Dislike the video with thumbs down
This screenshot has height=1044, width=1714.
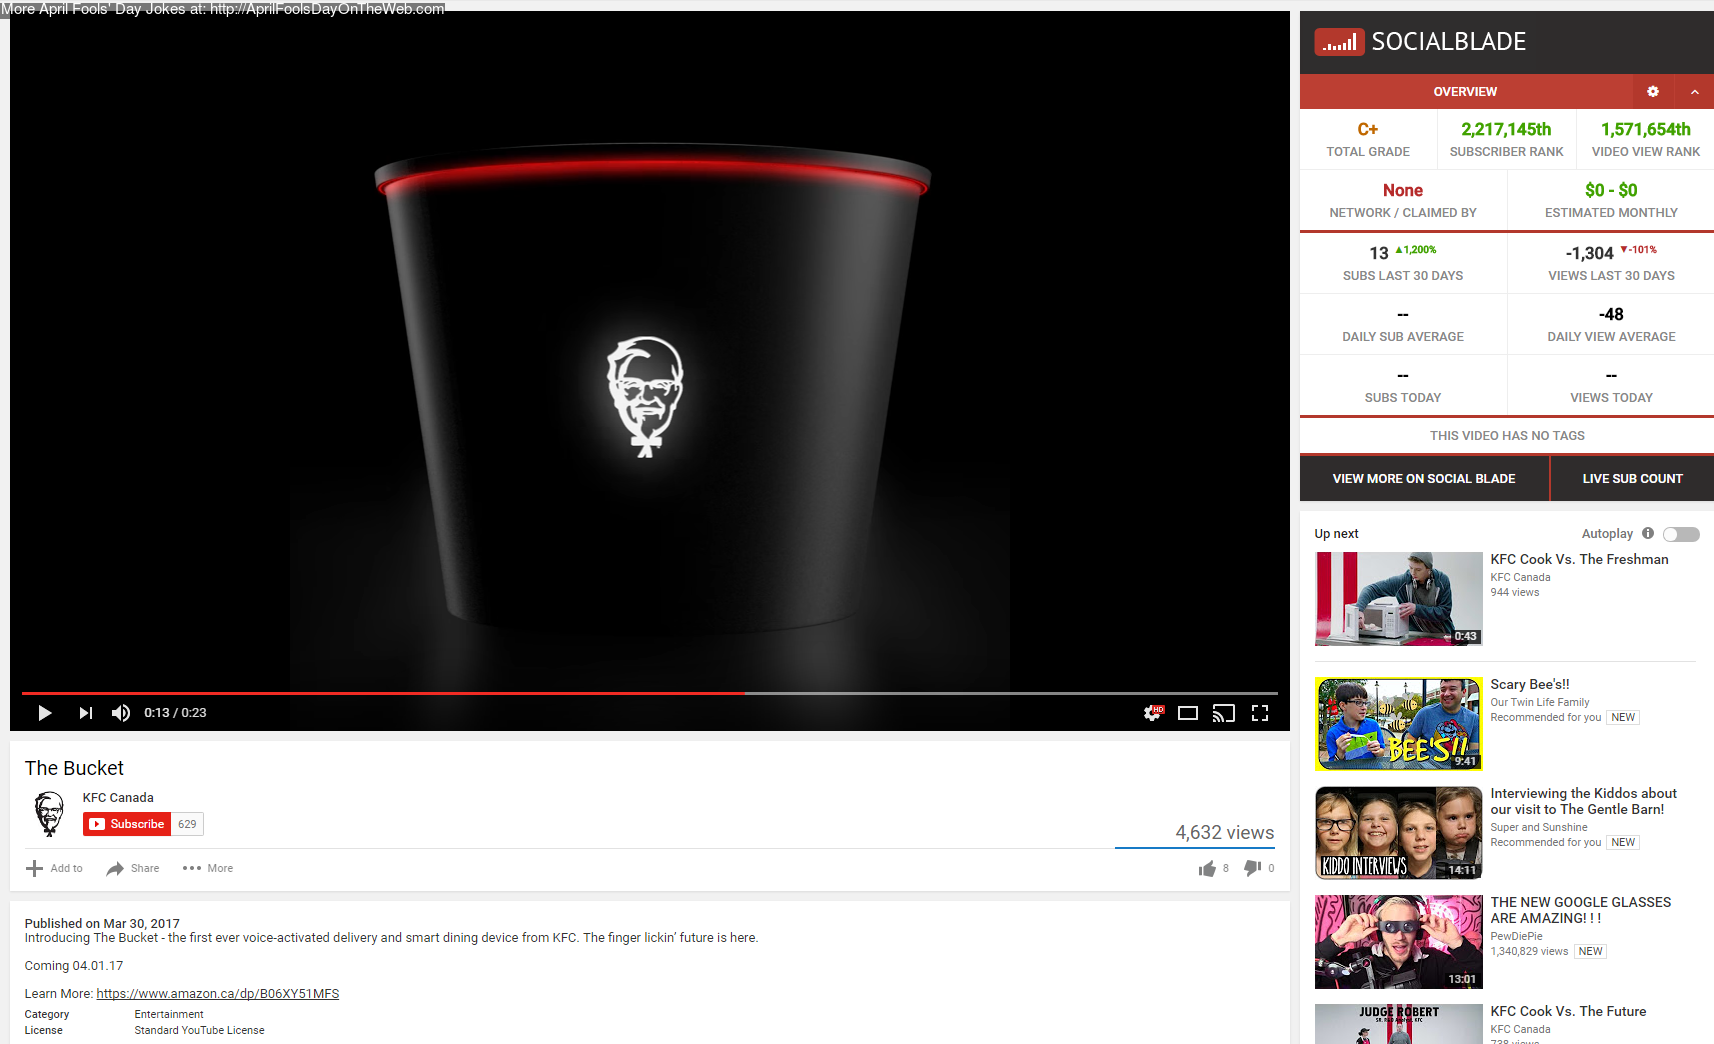click(x=1252, y=868)
